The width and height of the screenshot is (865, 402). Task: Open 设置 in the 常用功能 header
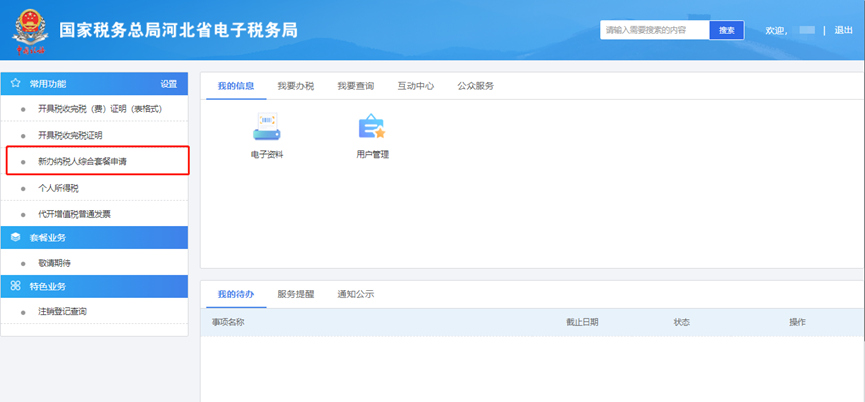click(169, 84)
